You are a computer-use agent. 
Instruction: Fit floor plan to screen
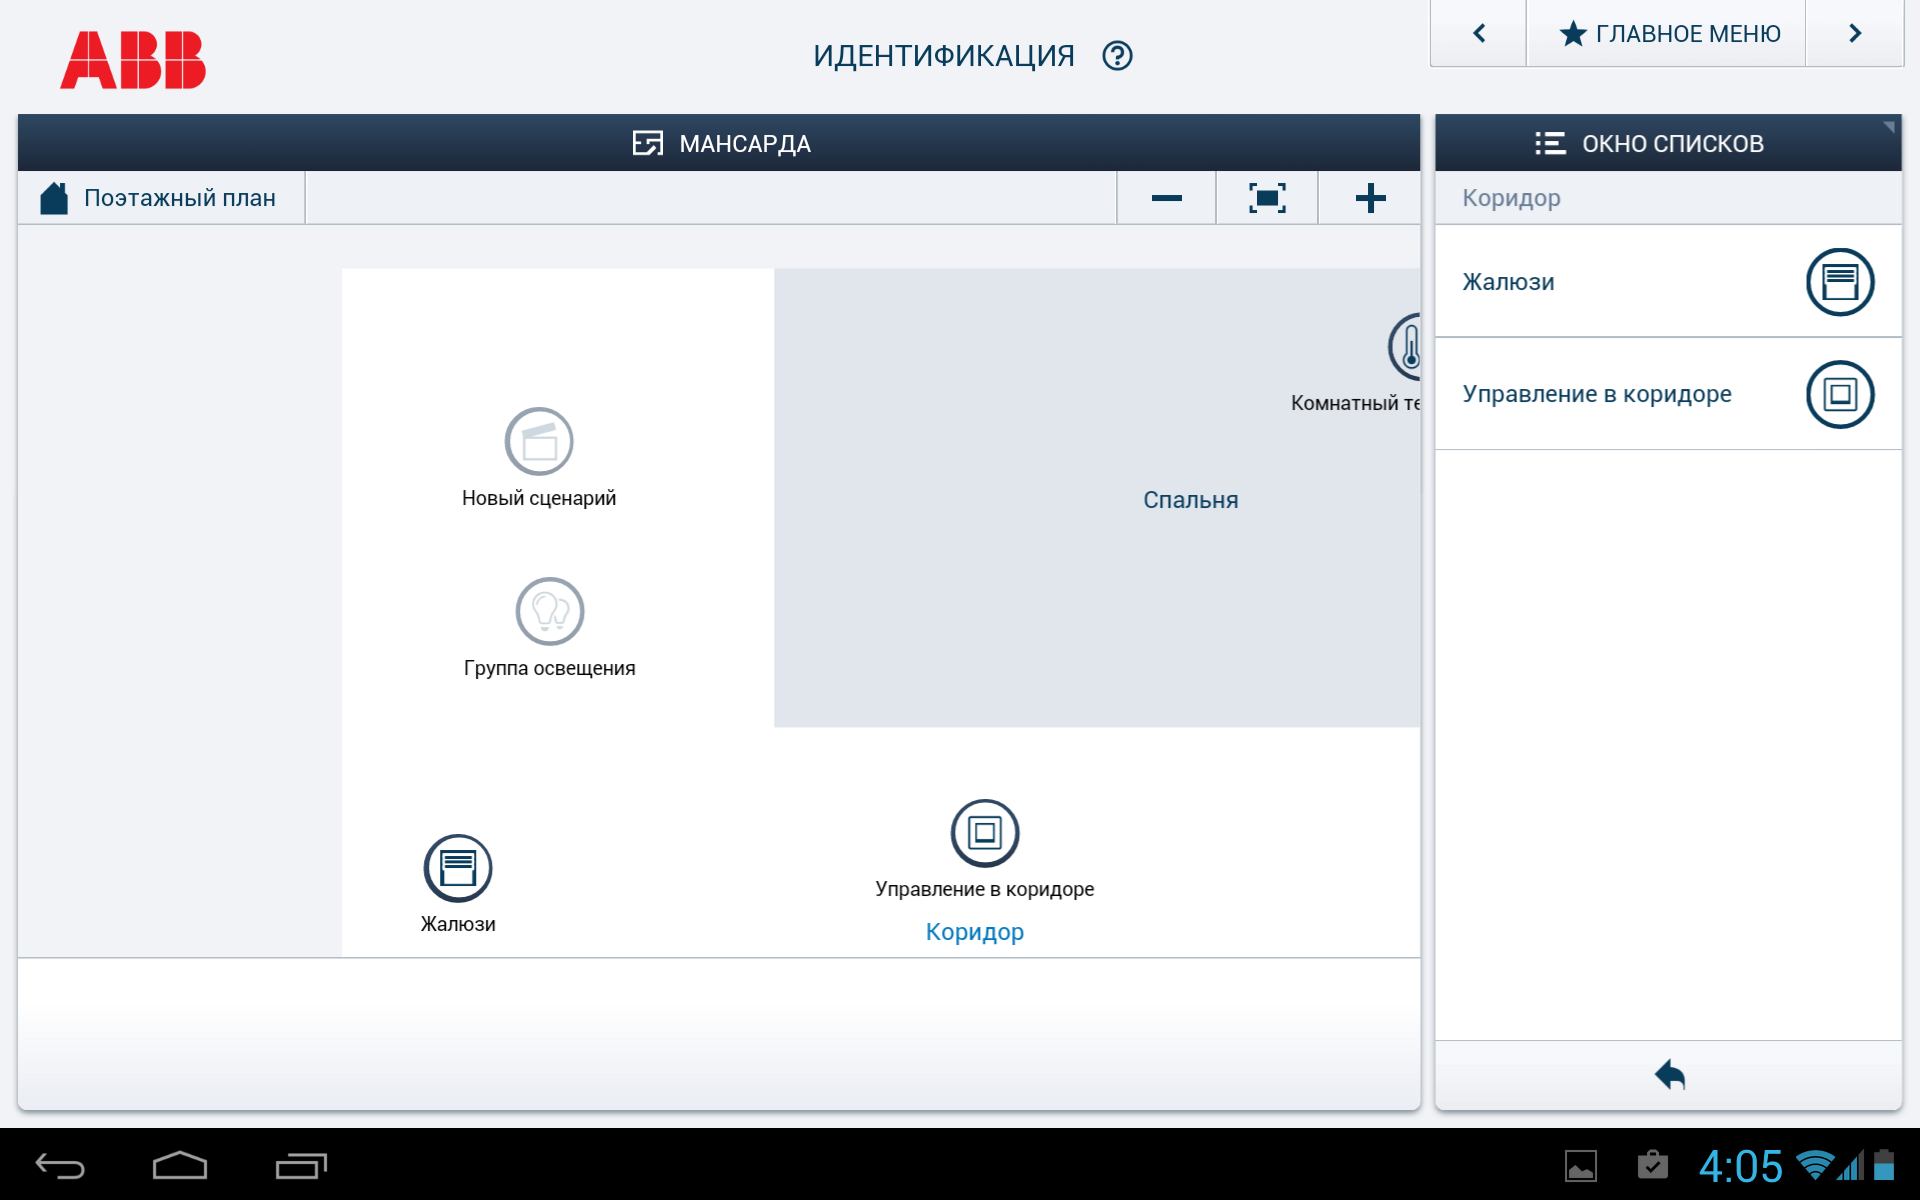point(1267,198)
